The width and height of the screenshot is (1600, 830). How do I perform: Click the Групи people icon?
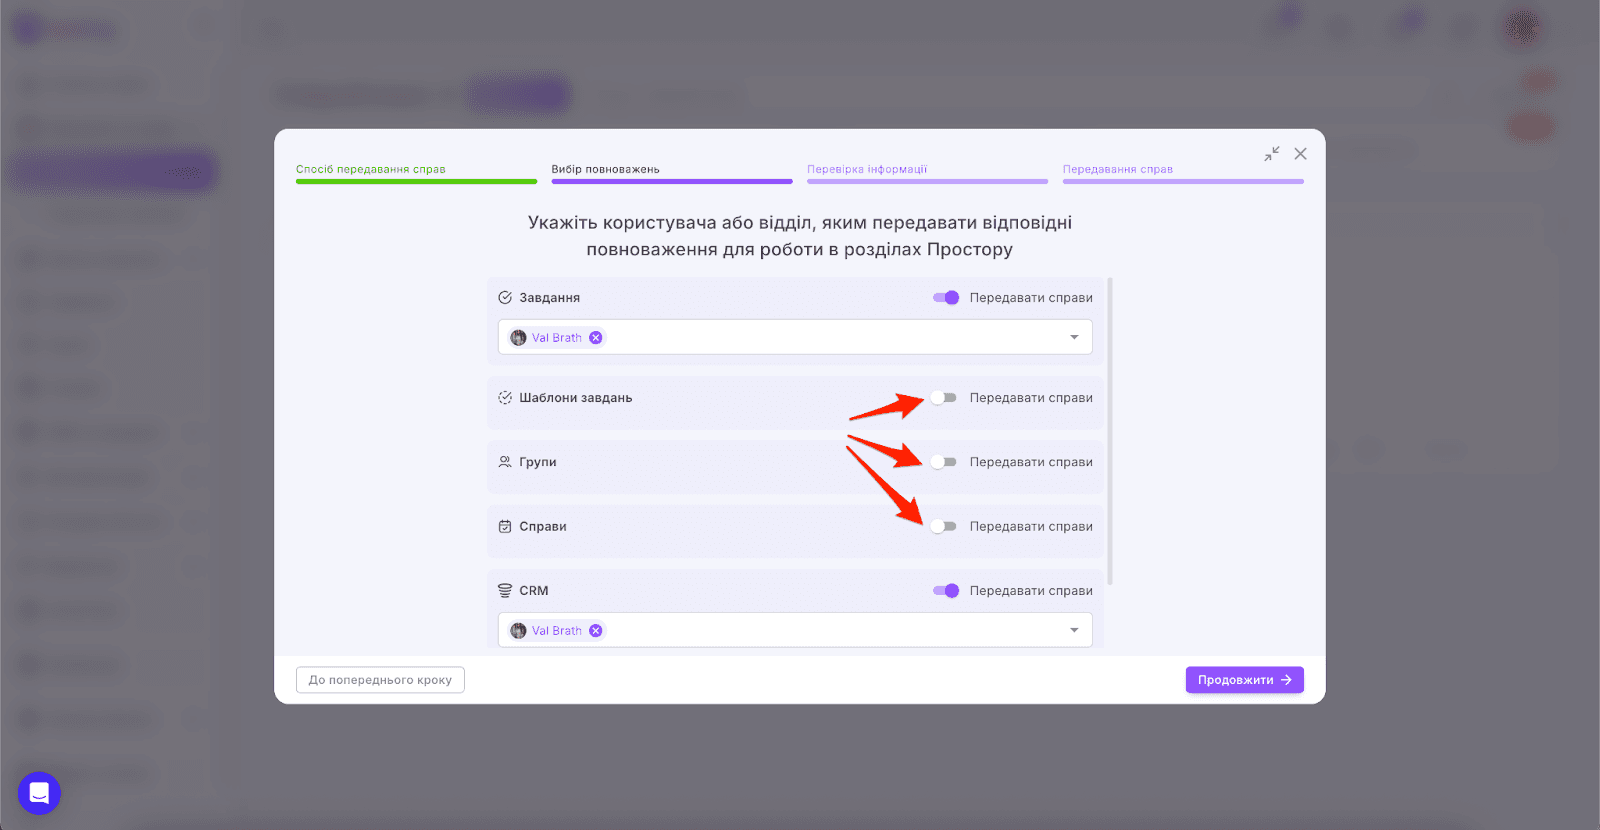tap(505, 462)
